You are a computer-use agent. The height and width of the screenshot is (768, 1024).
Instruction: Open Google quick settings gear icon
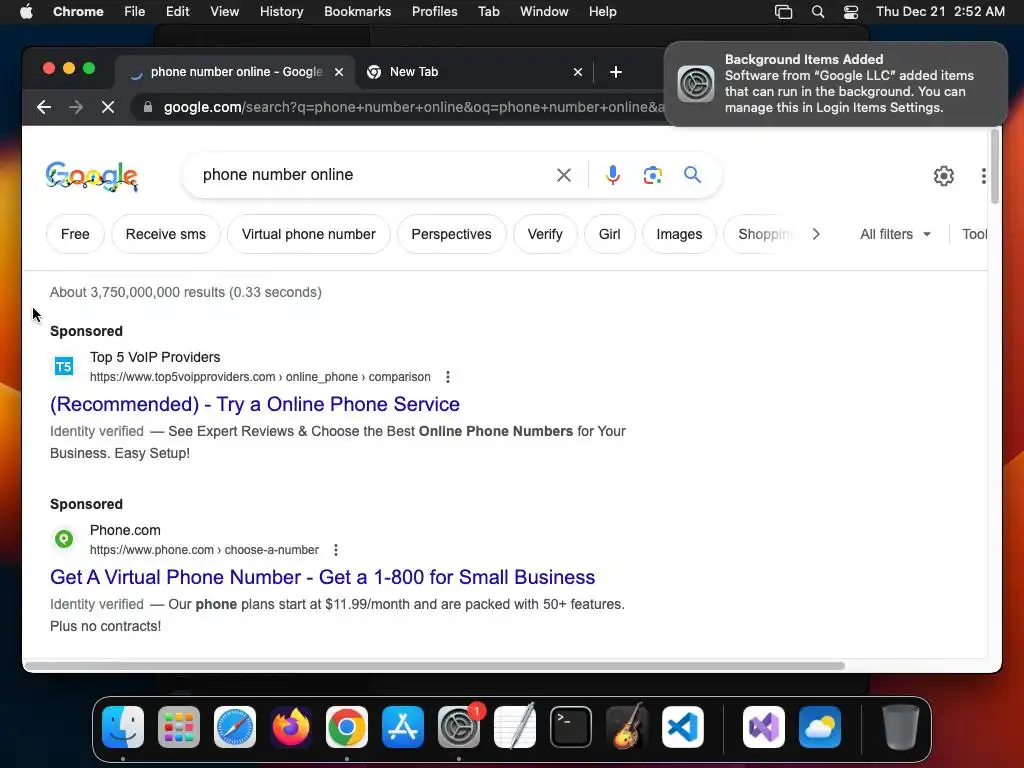click(x=944, y=176)
